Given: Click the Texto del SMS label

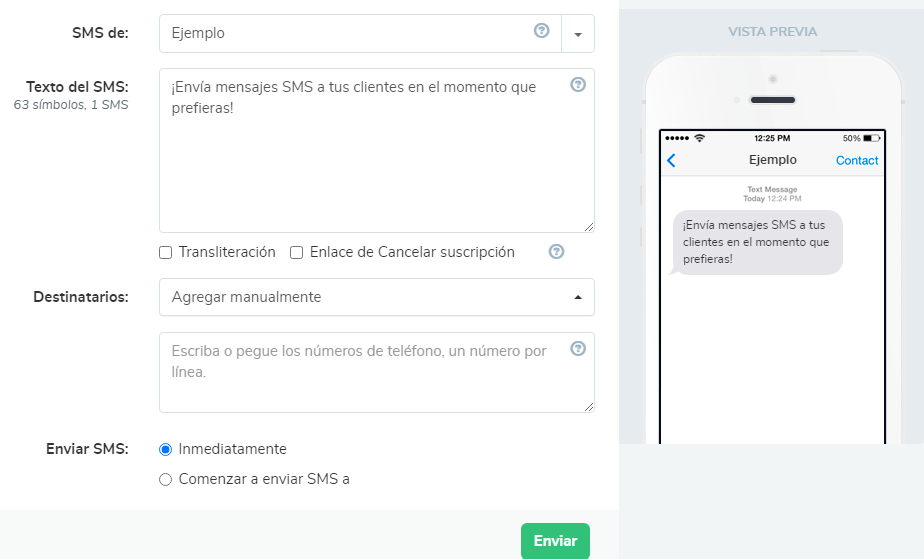Looking at the screenshot, I should click(x=77, y=87).
